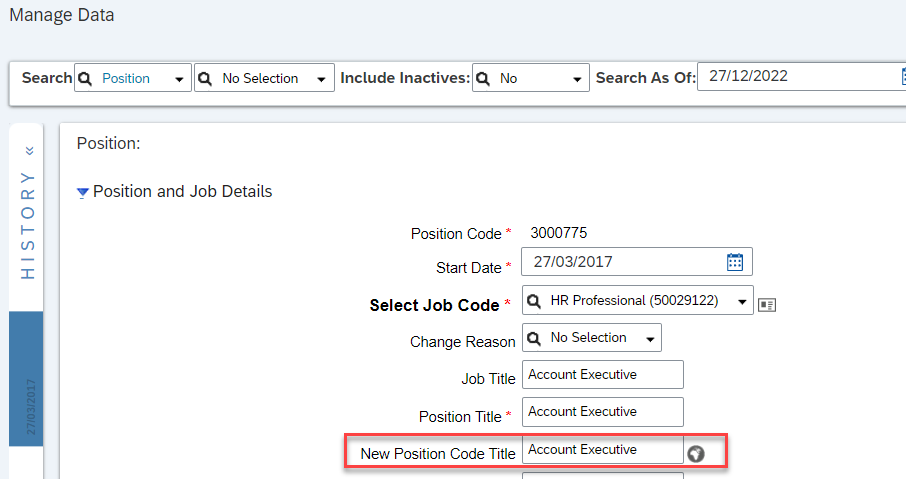Screen dimensions: 906x479
Task: Click the magnifier icon in Select Job Code field
Action: pos(534,301)
